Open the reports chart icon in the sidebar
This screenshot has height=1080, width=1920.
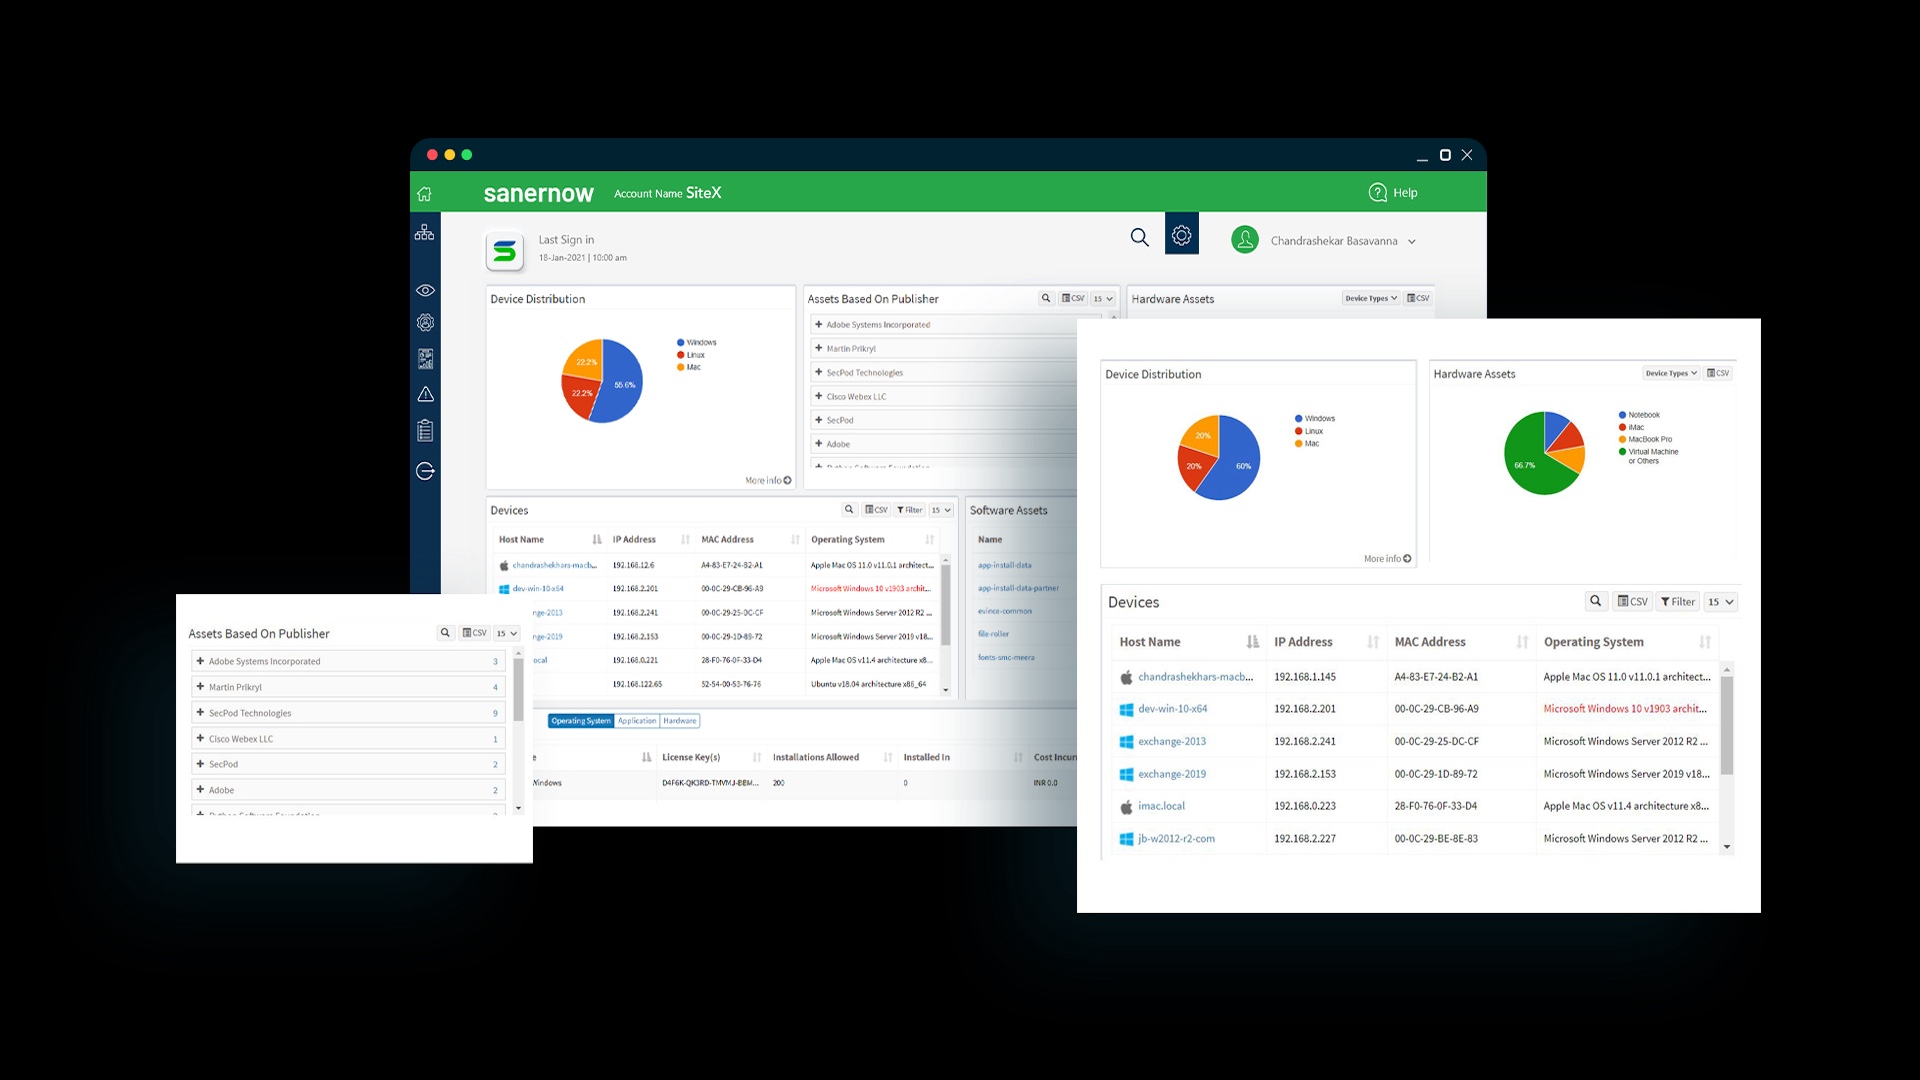425,359
